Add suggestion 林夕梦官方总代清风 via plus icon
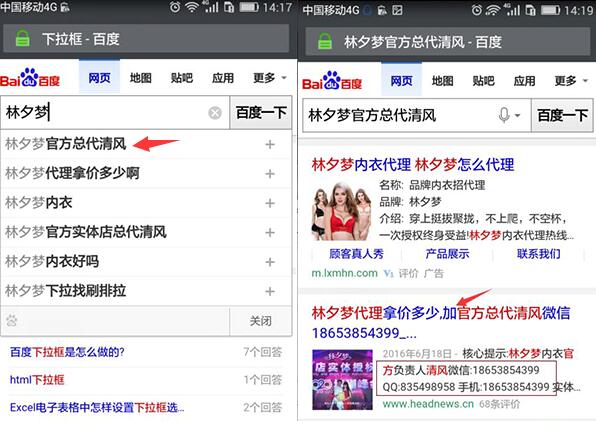The image size is (596, 421). pyautogui.click(x=270, y=144)
